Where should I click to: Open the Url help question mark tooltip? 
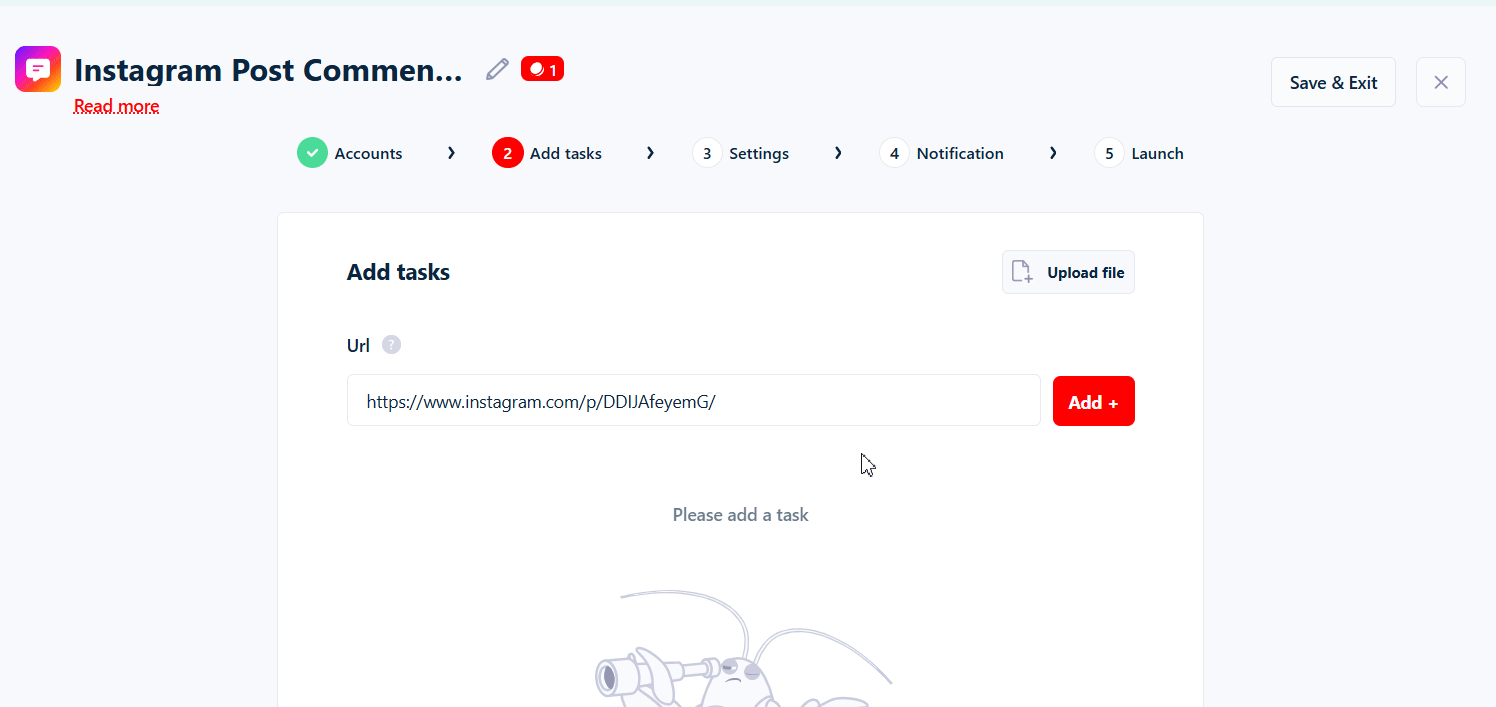click(x=391, y=344)
